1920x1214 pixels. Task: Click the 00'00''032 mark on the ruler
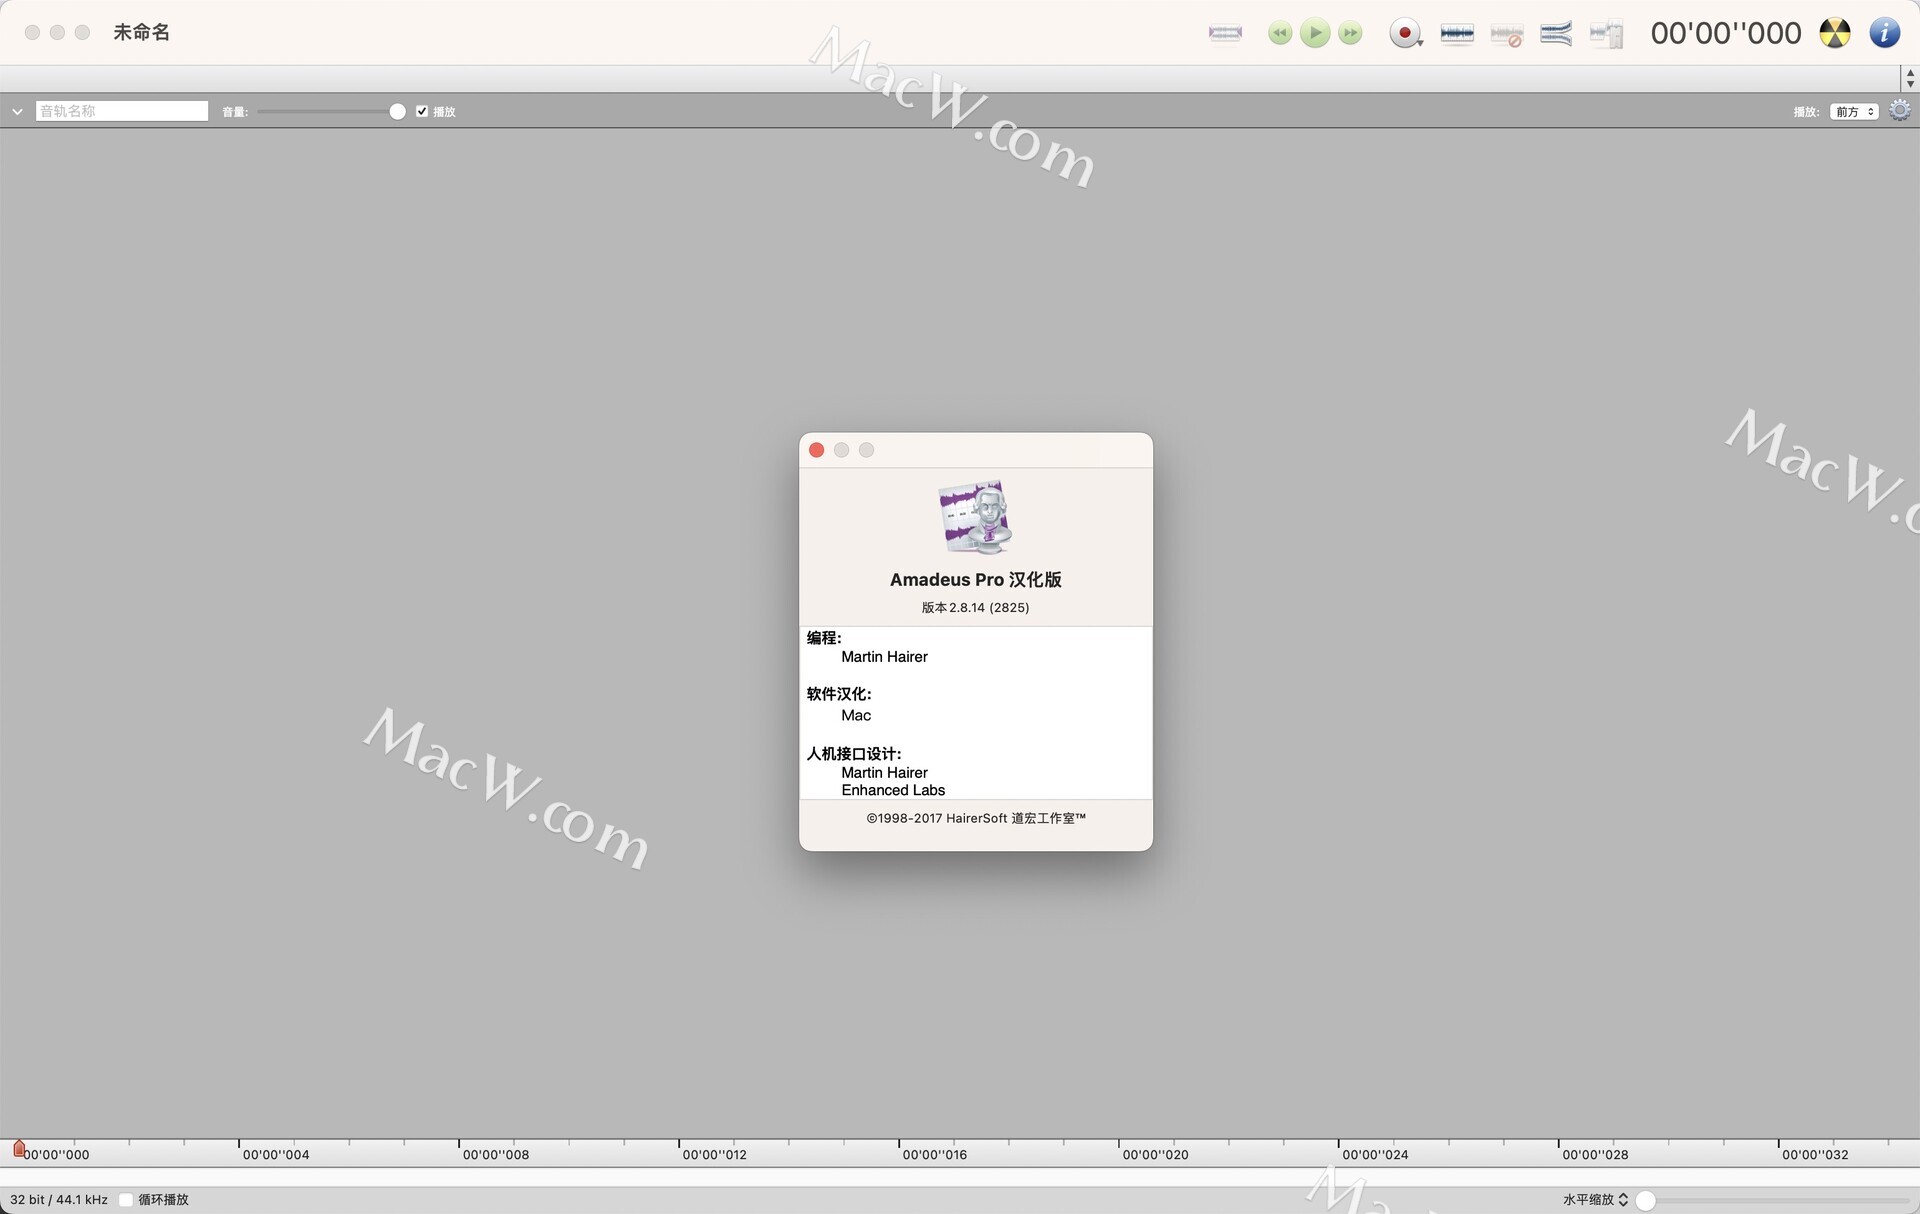(1815, 1154)
